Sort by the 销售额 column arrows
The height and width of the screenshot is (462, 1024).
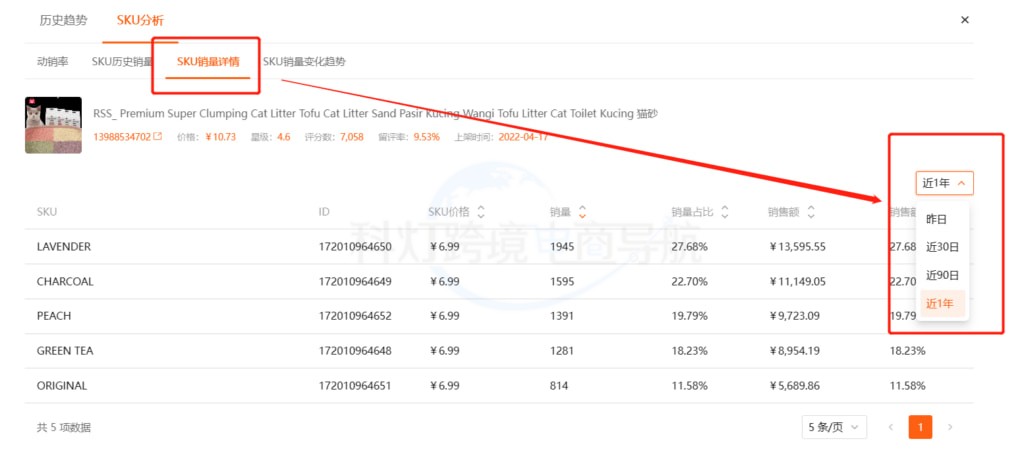[x=810, y=212]
